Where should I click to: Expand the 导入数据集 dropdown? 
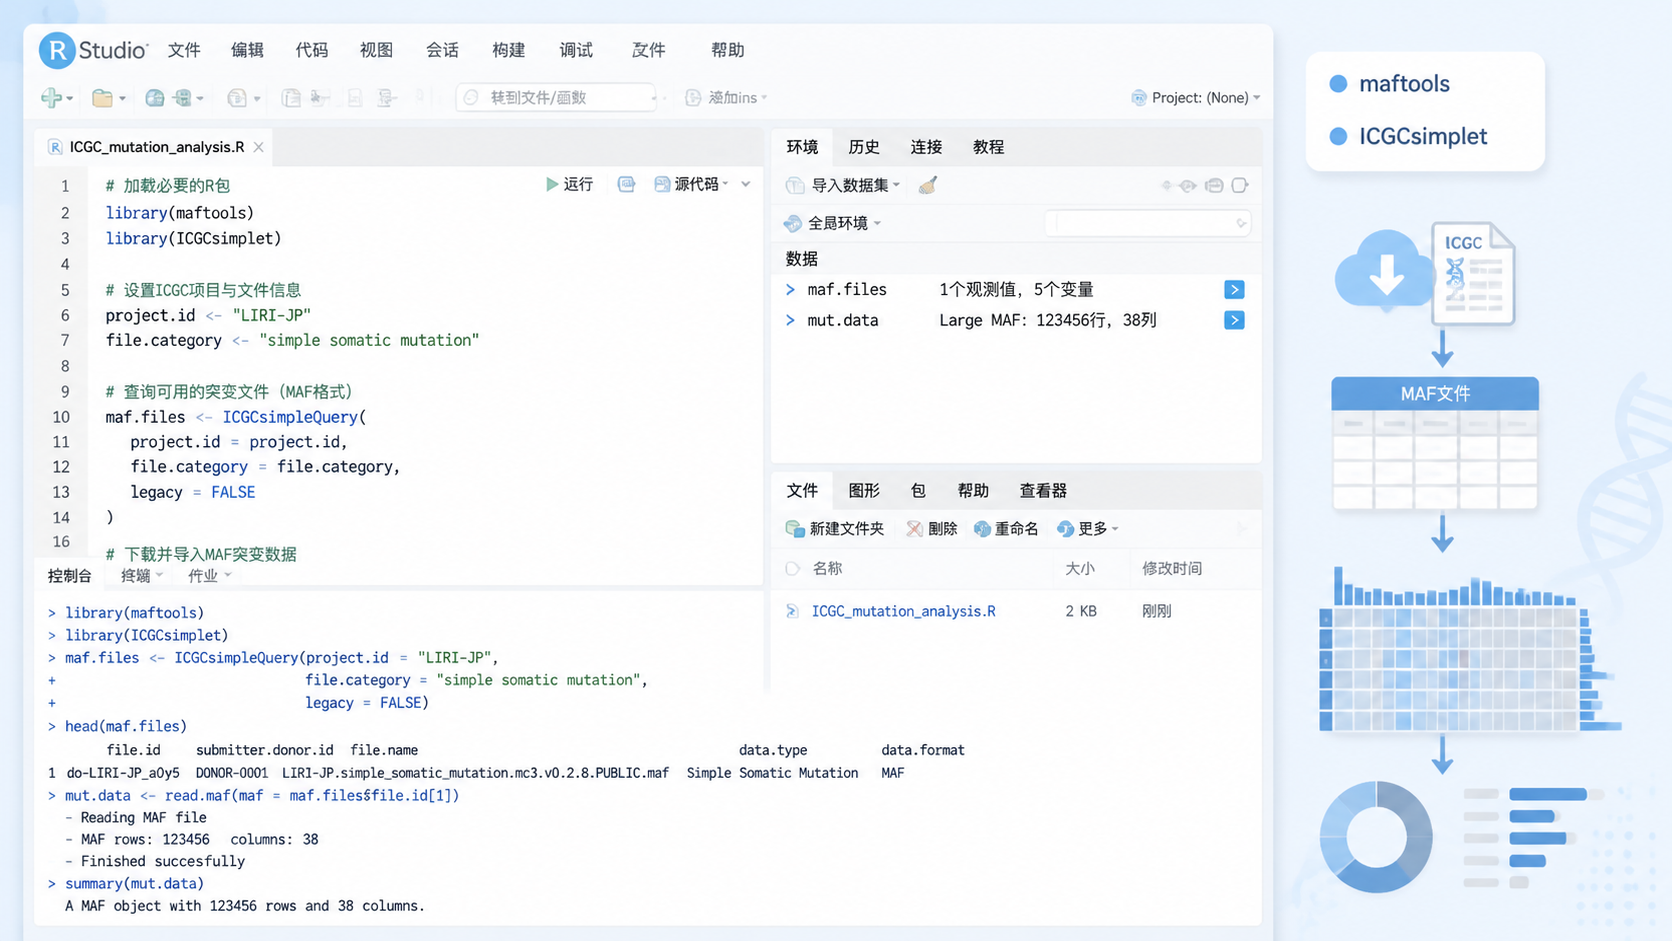point(897,185)
